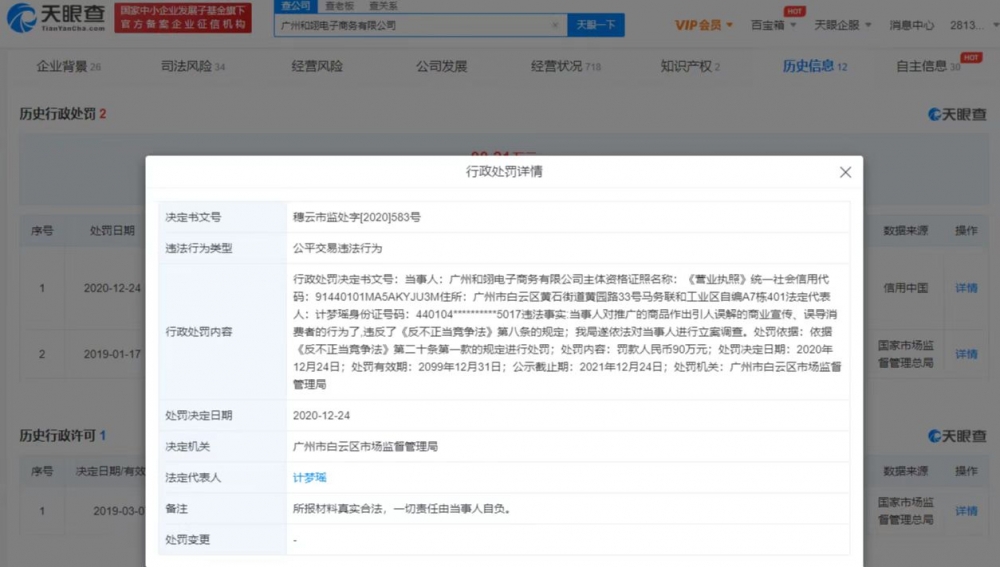The width and height of the screenshot is (1000, 567).
Task: Click the 行政处罚详情 dialog title
Action: 504,172
